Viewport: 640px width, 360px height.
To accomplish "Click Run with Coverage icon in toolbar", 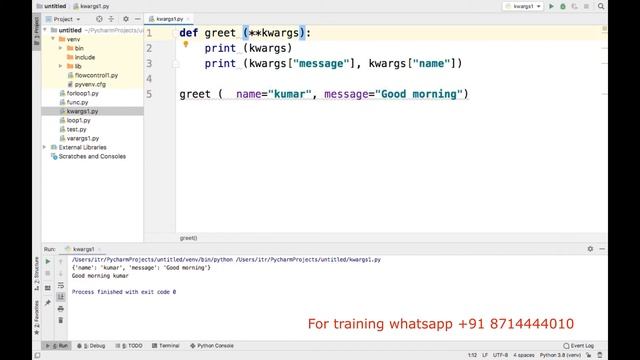I will (574, 6).
